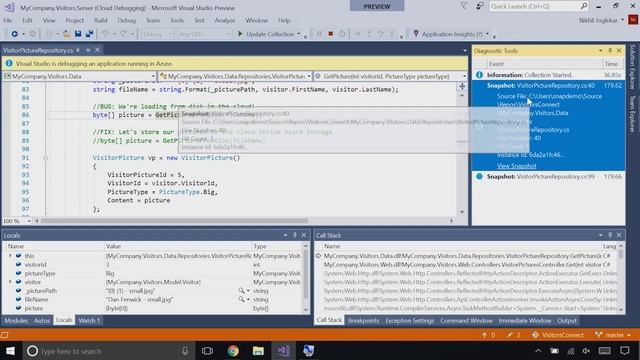Switch to the Exception Settings tab
Screen dimensions: 640x360
[x=410, y=320]
